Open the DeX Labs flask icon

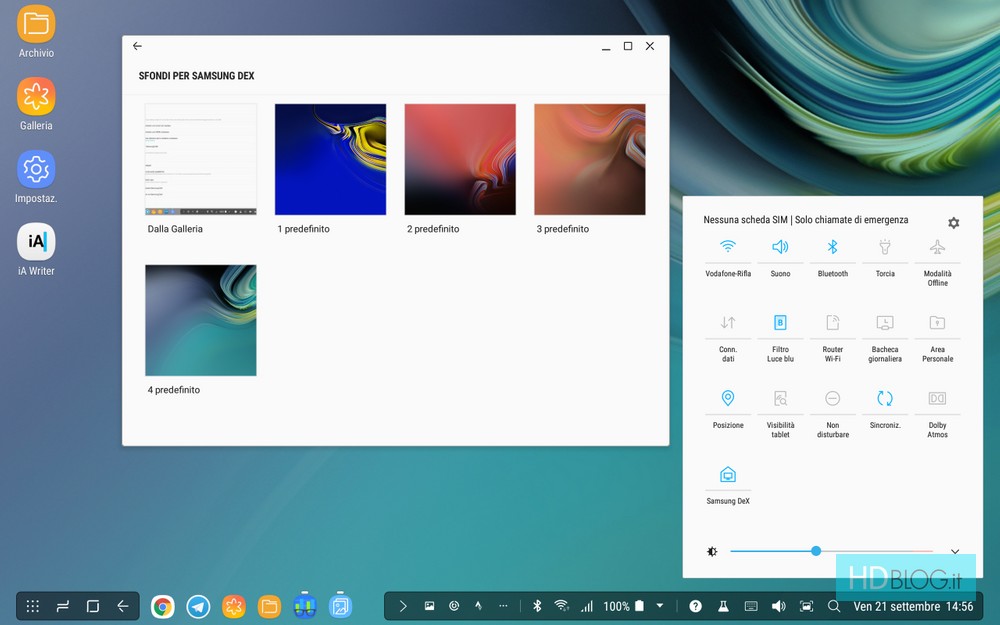723,607
